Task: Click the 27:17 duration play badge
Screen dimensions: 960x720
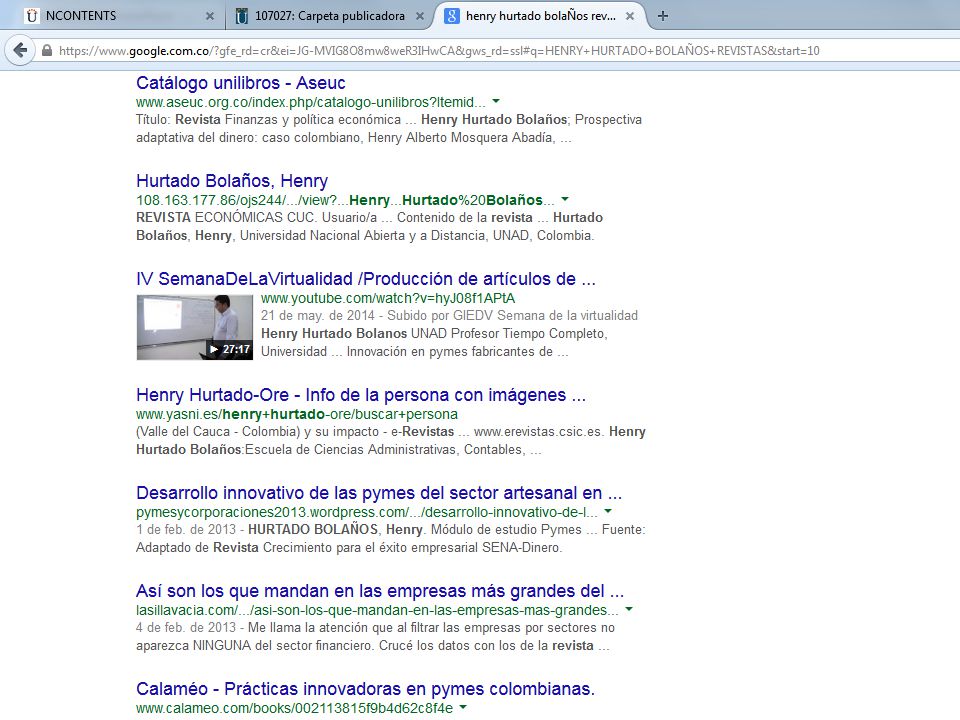Action: pos(230,349)
